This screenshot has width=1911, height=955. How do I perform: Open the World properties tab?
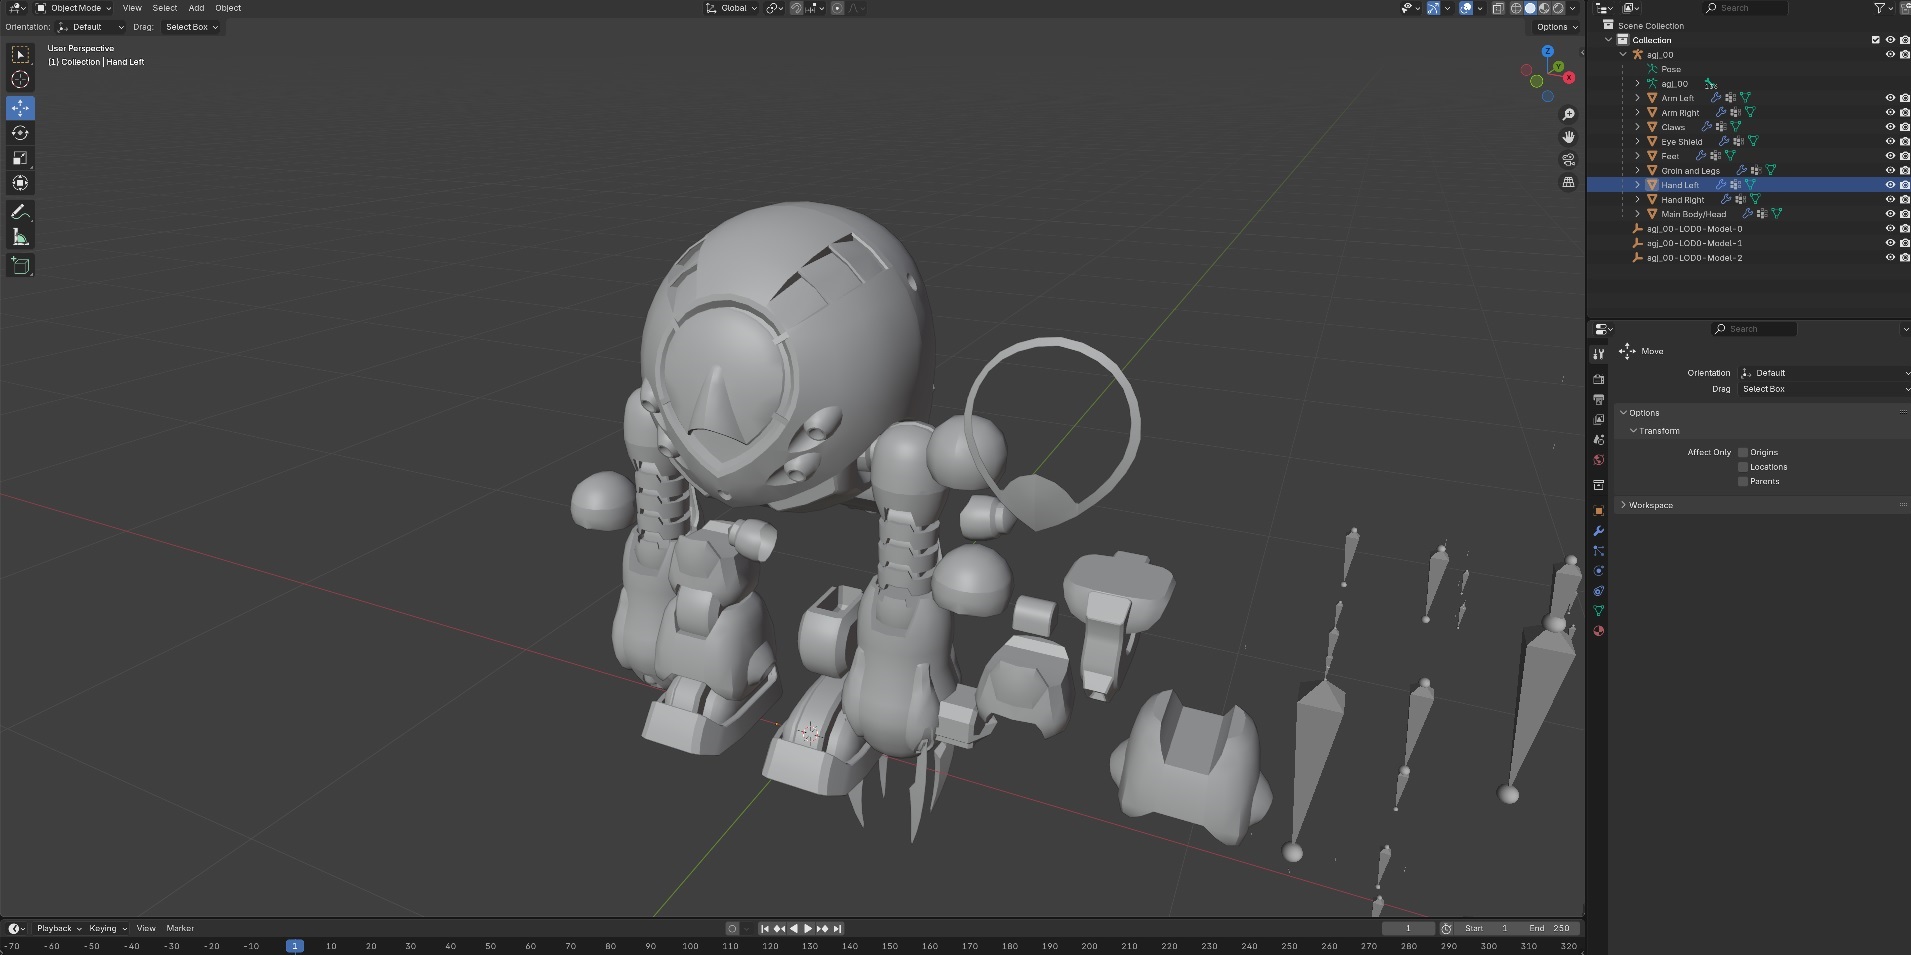1598,460
